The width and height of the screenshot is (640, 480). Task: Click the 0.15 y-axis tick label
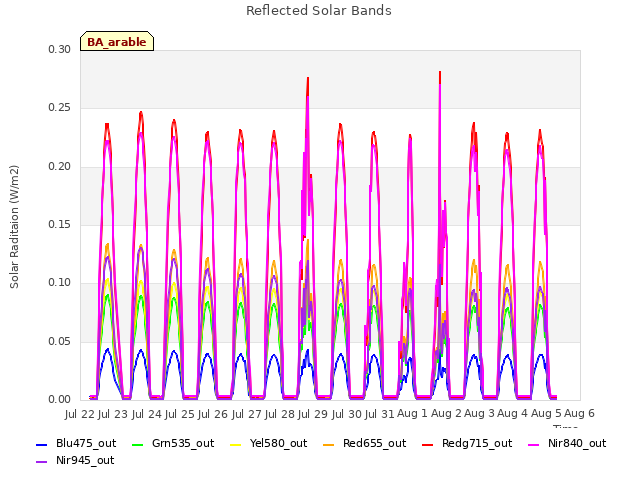pos(59,224)
